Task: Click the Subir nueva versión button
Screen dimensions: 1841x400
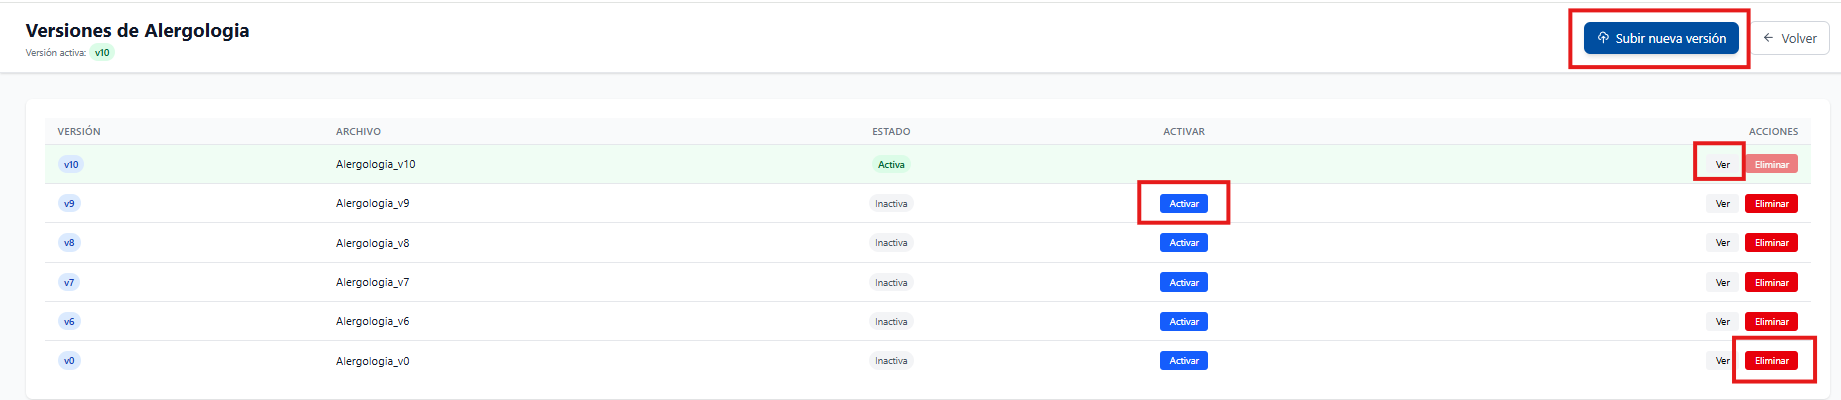Action: coord(1660,38)
